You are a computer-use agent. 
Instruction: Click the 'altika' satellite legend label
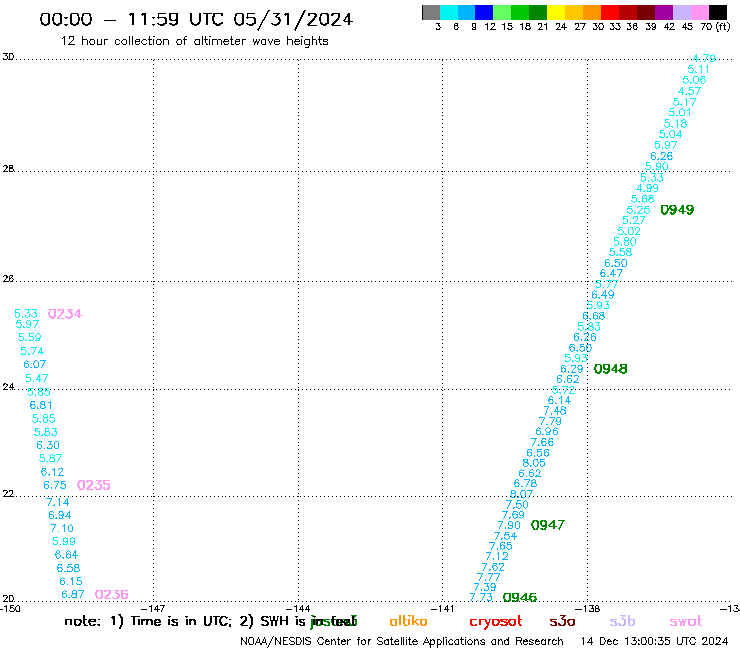tap(408, 621)
